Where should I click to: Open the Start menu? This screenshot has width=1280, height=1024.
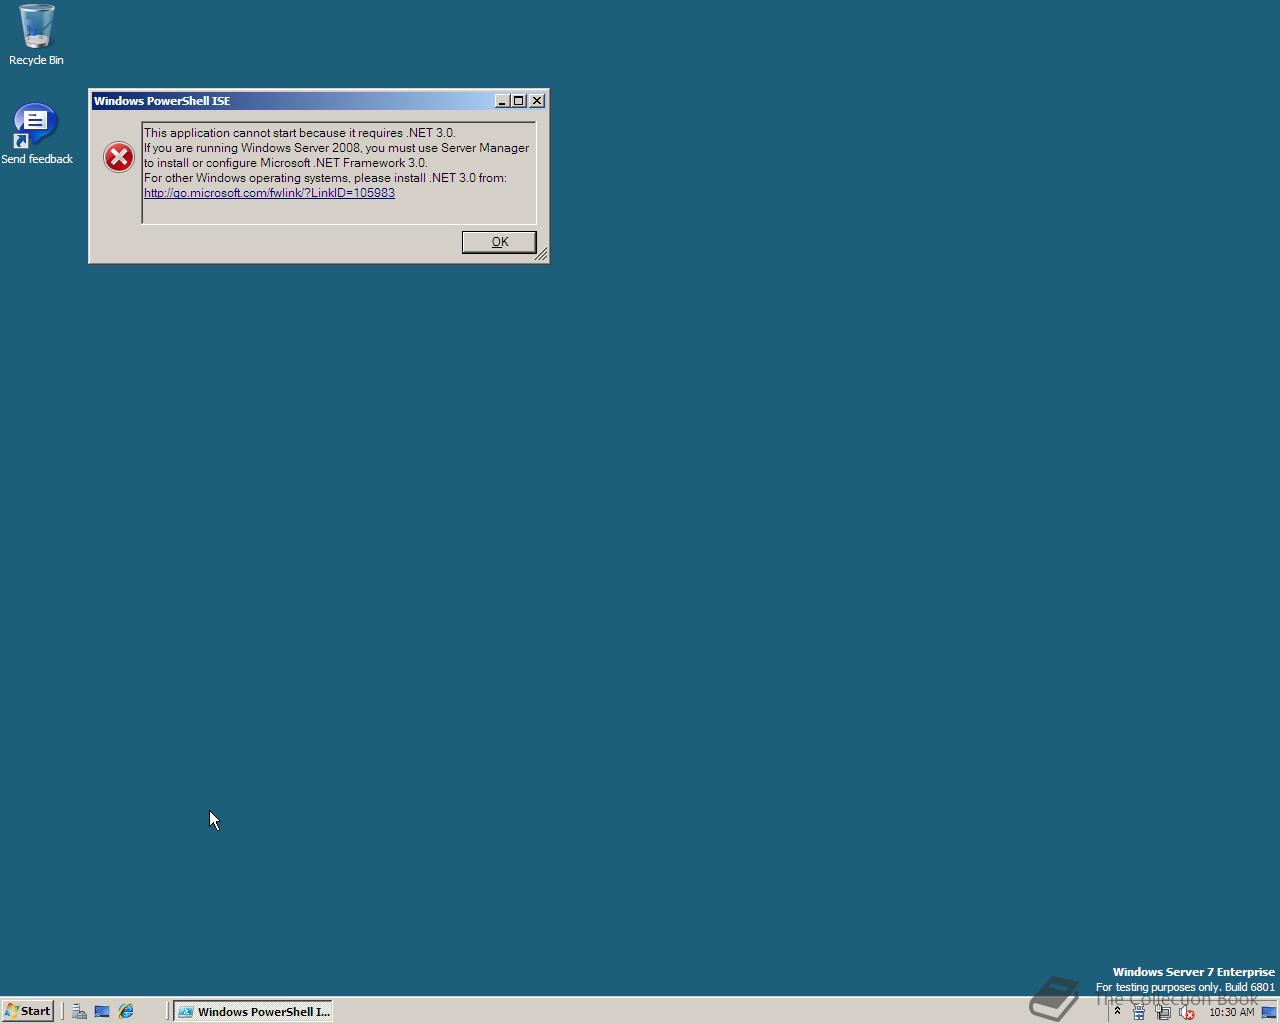28,1011
